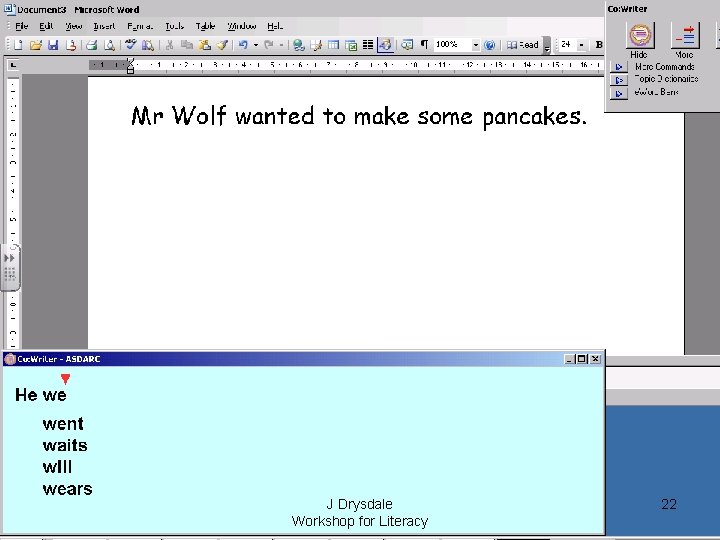Viewport: 720px width, 540px height.
Task: Click the CoWriter title bar app icon
Action: pos(10,359)
